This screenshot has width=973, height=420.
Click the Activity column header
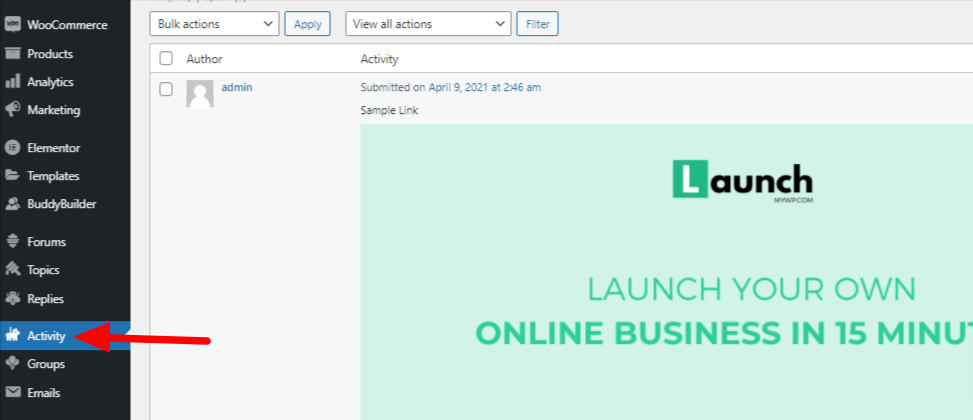(x=379, y=59)
